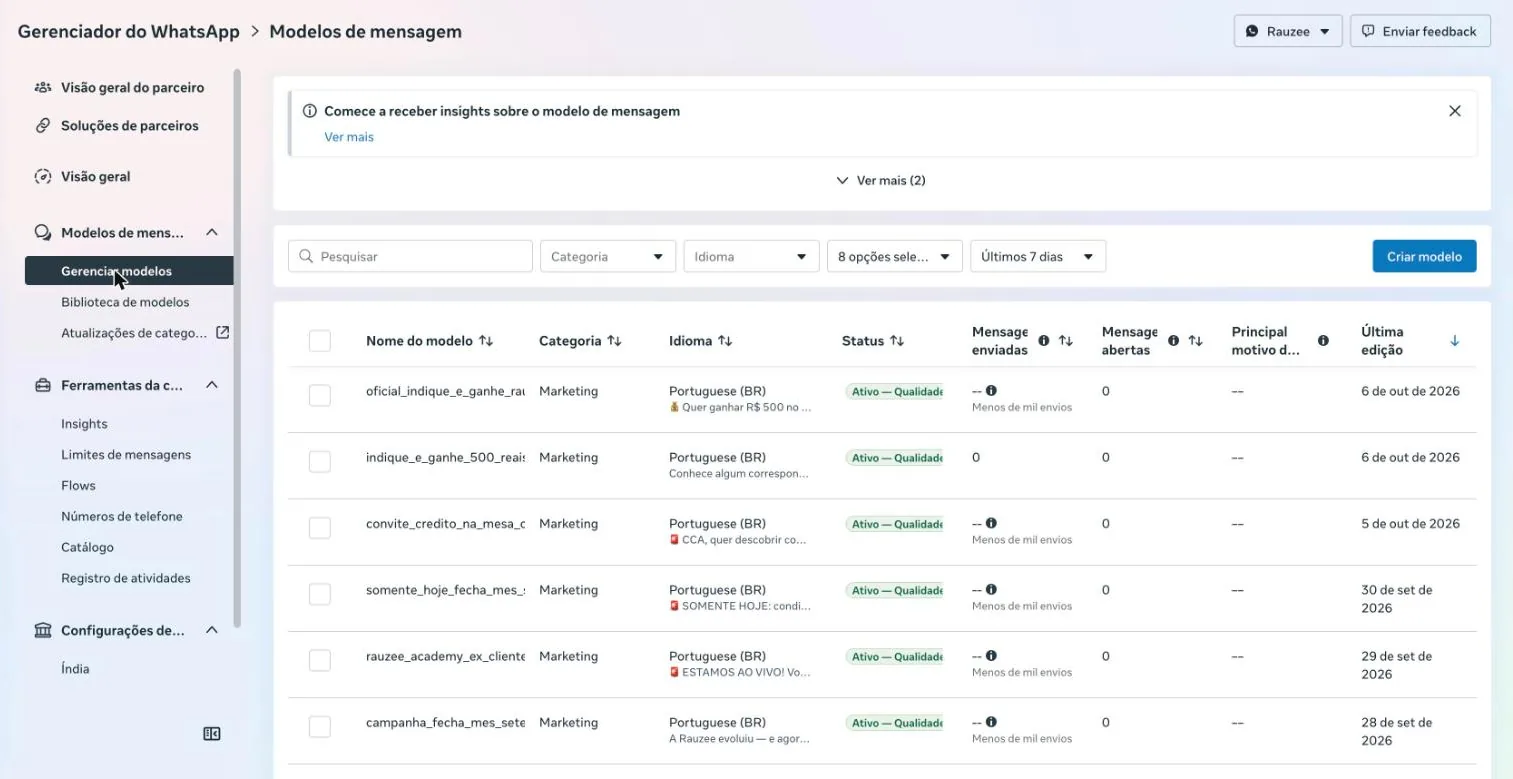This screenshot has height=779, width=1513.
Task: Sort table by Categoria arrows
Action: (x=614, y=341)
